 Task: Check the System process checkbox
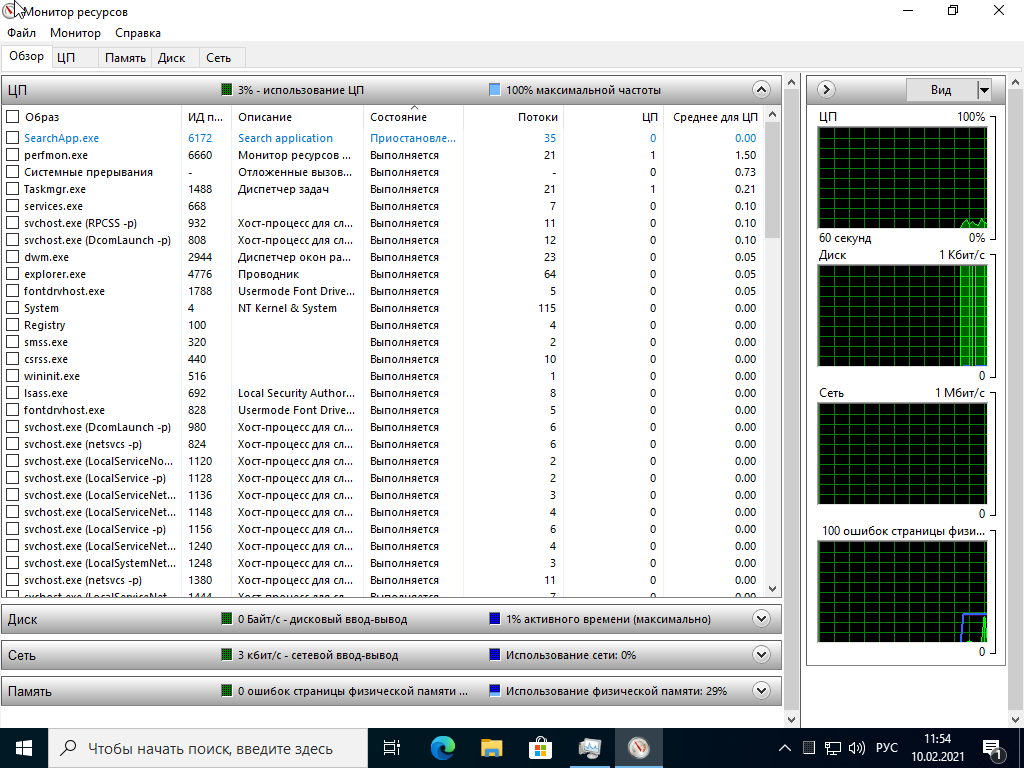(x=12, y=308)
